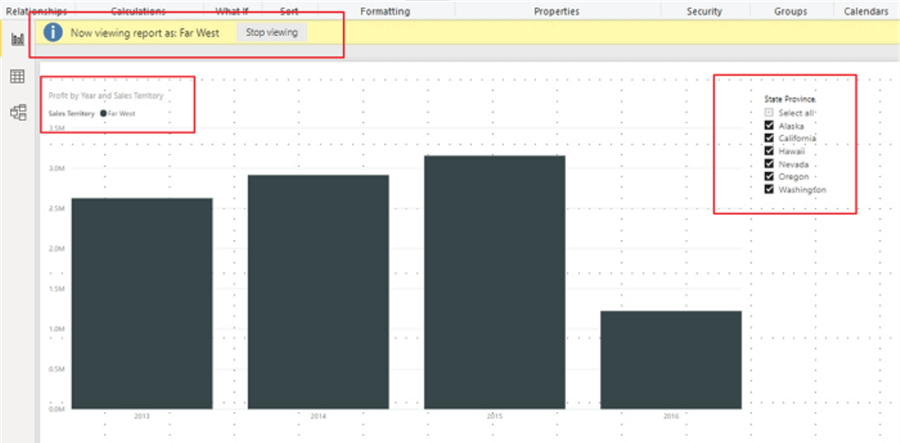Viewport: 900px width, 443px height.
Task: Open the Properties ribbon group
Action: point(557,11)
